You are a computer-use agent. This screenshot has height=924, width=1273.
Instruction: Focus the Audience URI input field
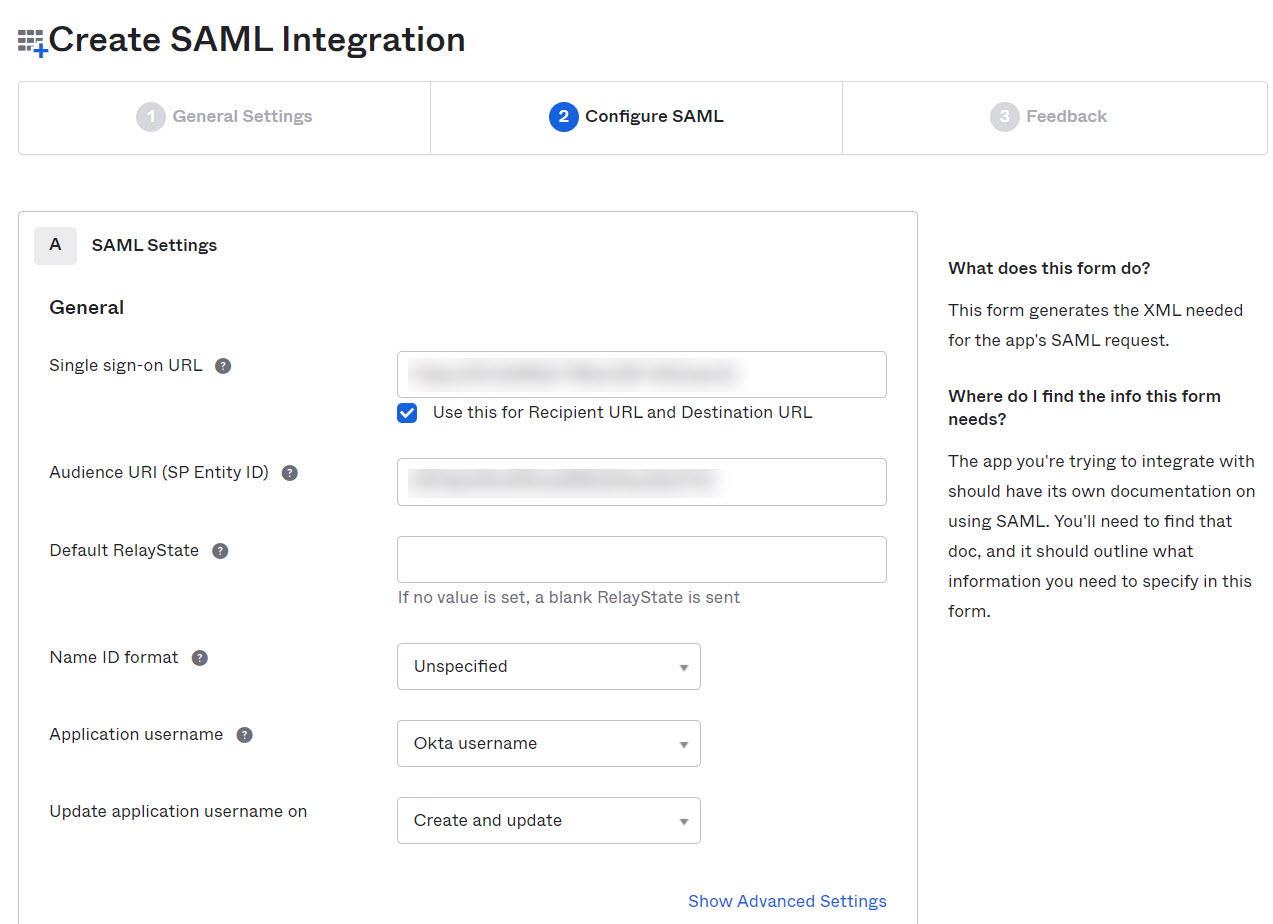tap(641, 481)
